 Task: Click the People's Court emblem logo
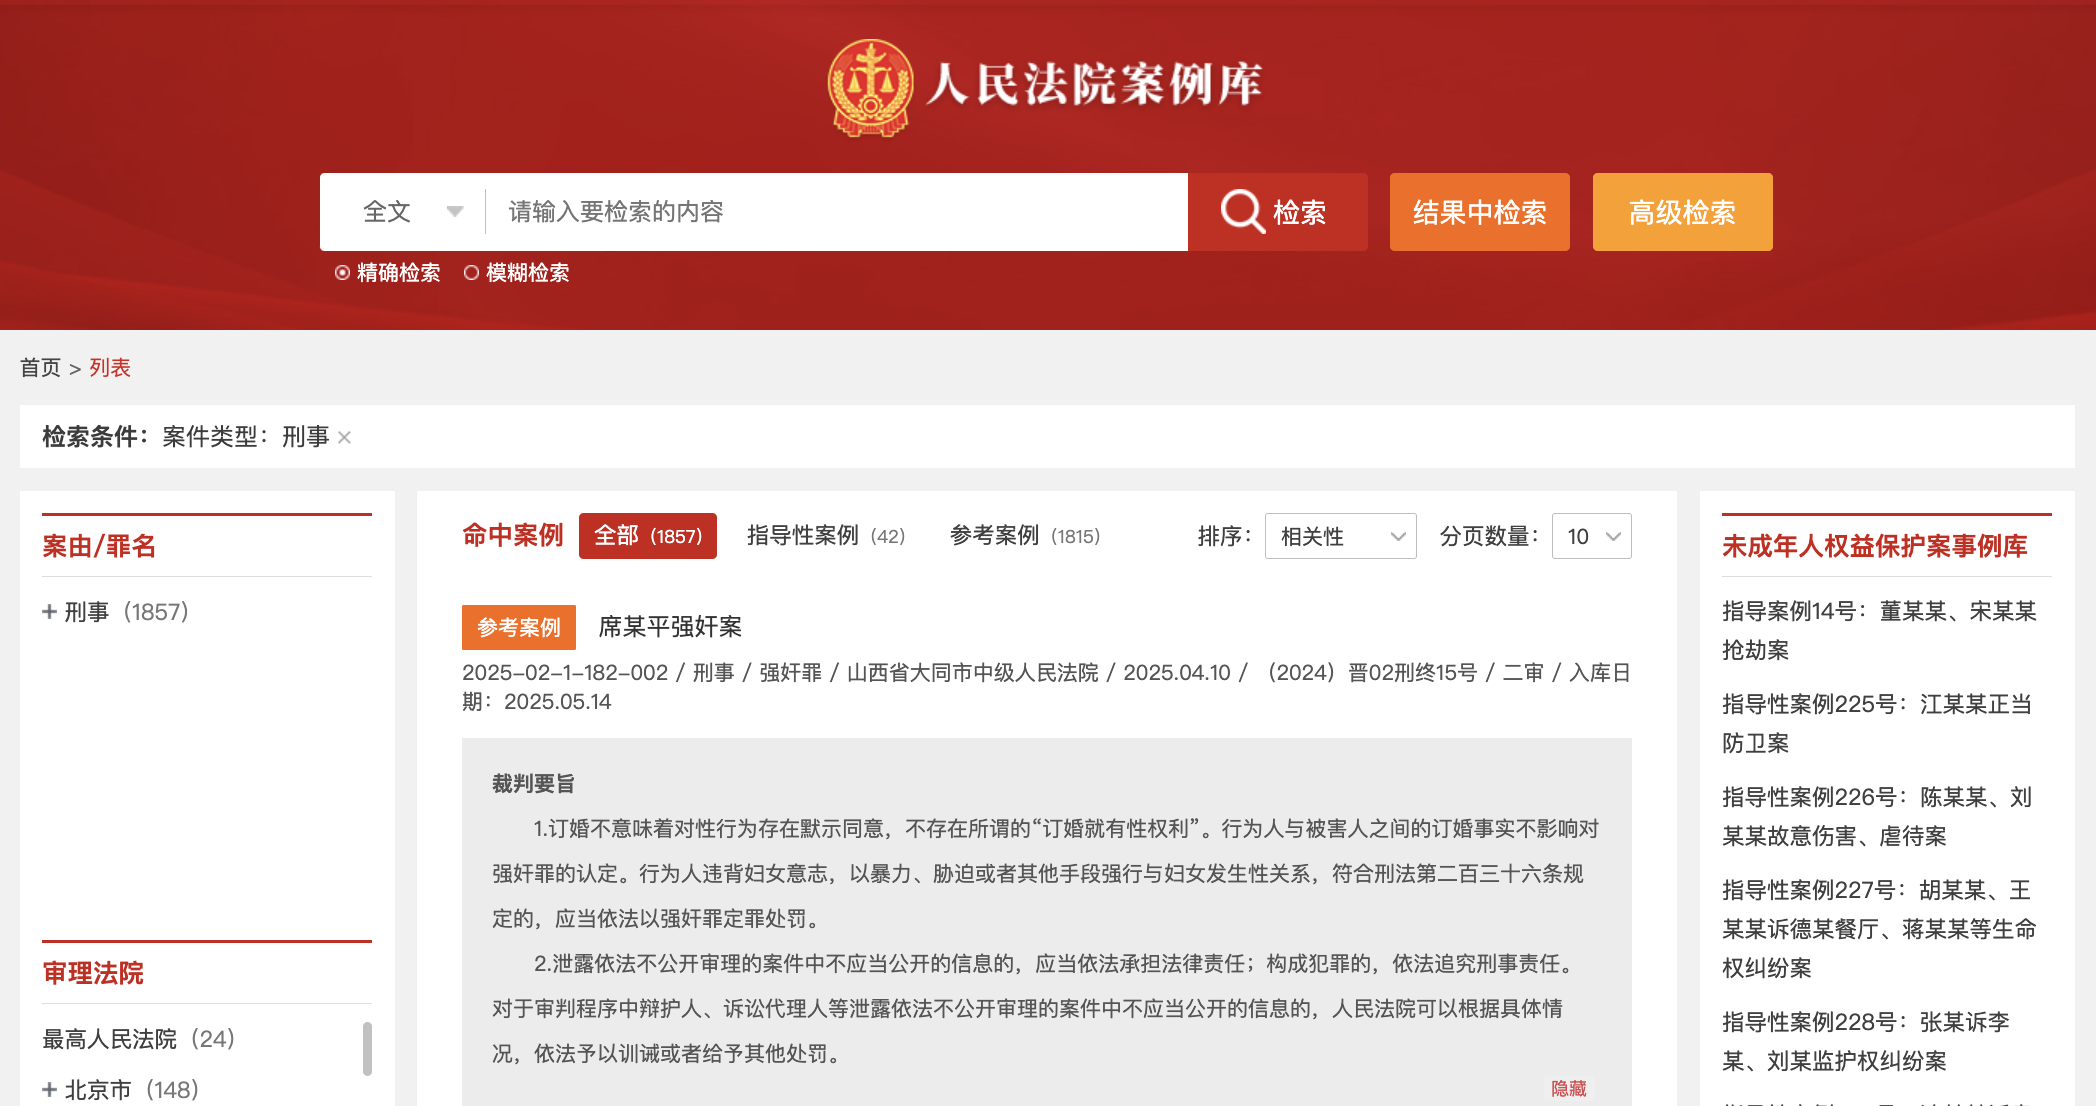[x=870, y=87]
